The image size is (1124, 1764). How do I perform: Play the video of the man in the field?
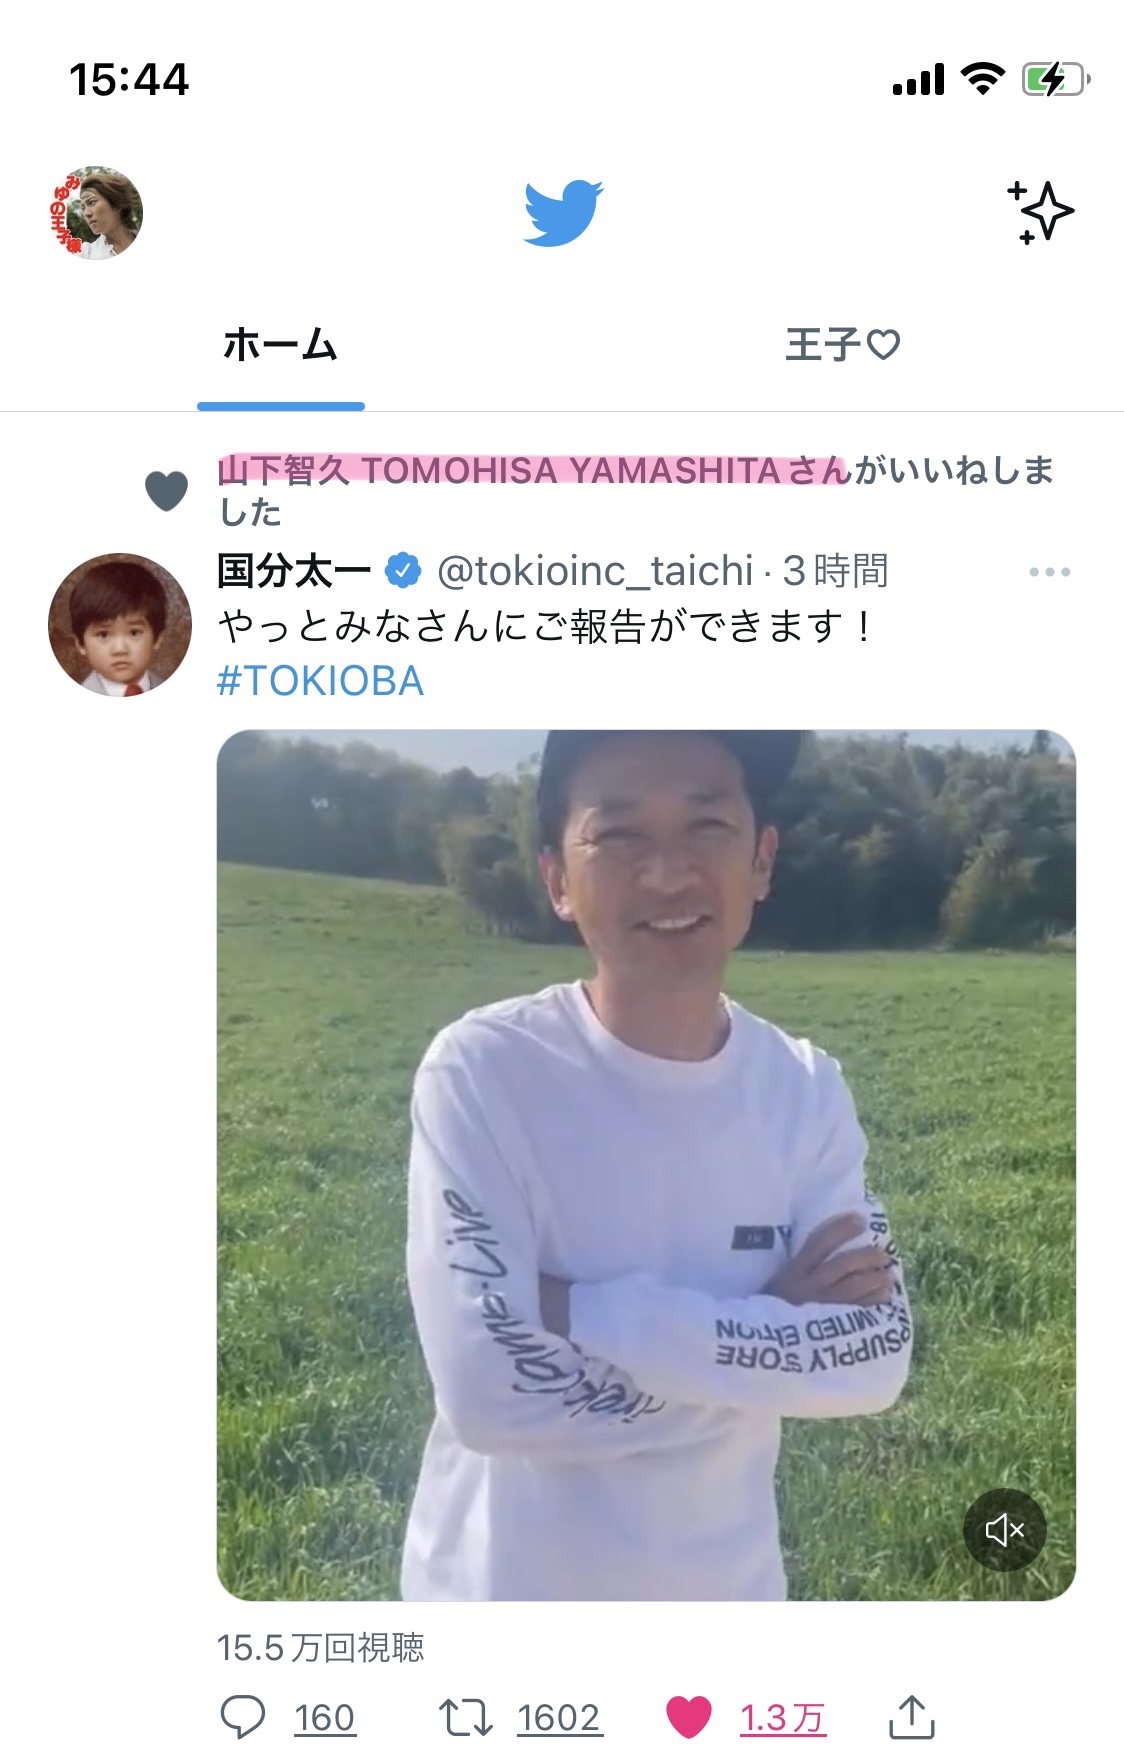click(x=646, y=1165)
